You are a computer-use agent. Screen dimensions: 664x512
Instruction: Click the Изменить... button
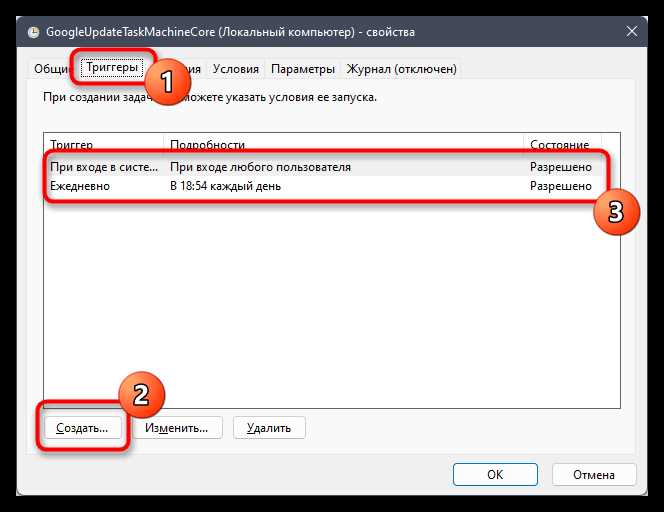177,428
